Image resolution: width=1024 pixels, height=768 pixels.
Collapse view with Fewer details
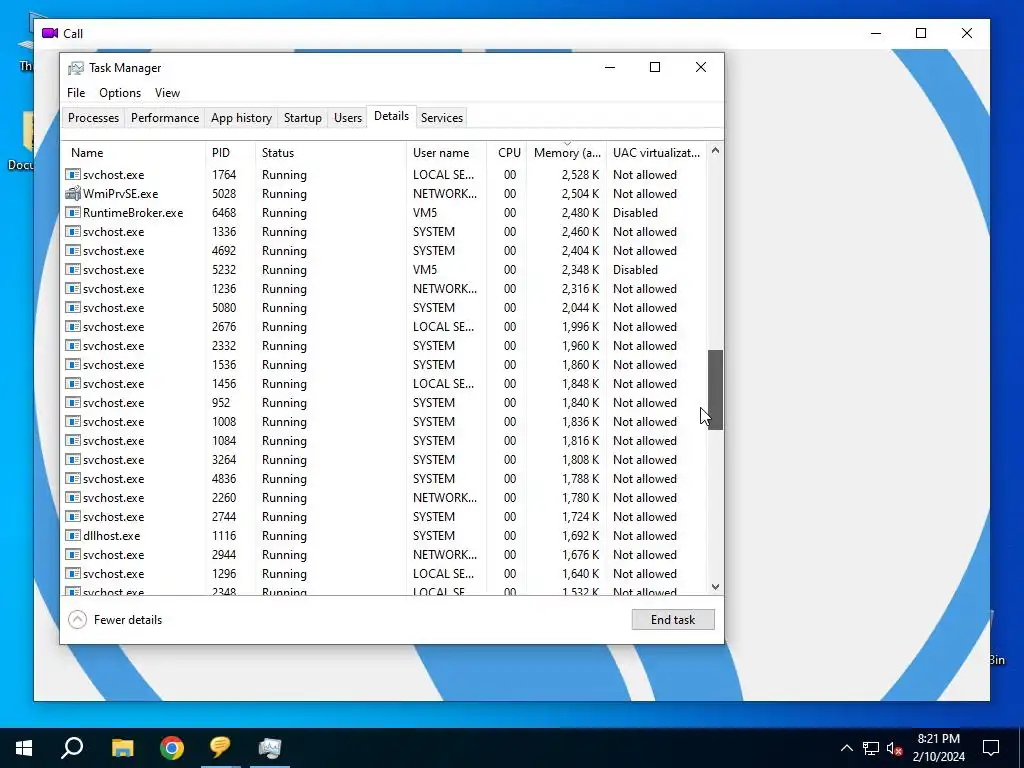(x=115, y=620)
